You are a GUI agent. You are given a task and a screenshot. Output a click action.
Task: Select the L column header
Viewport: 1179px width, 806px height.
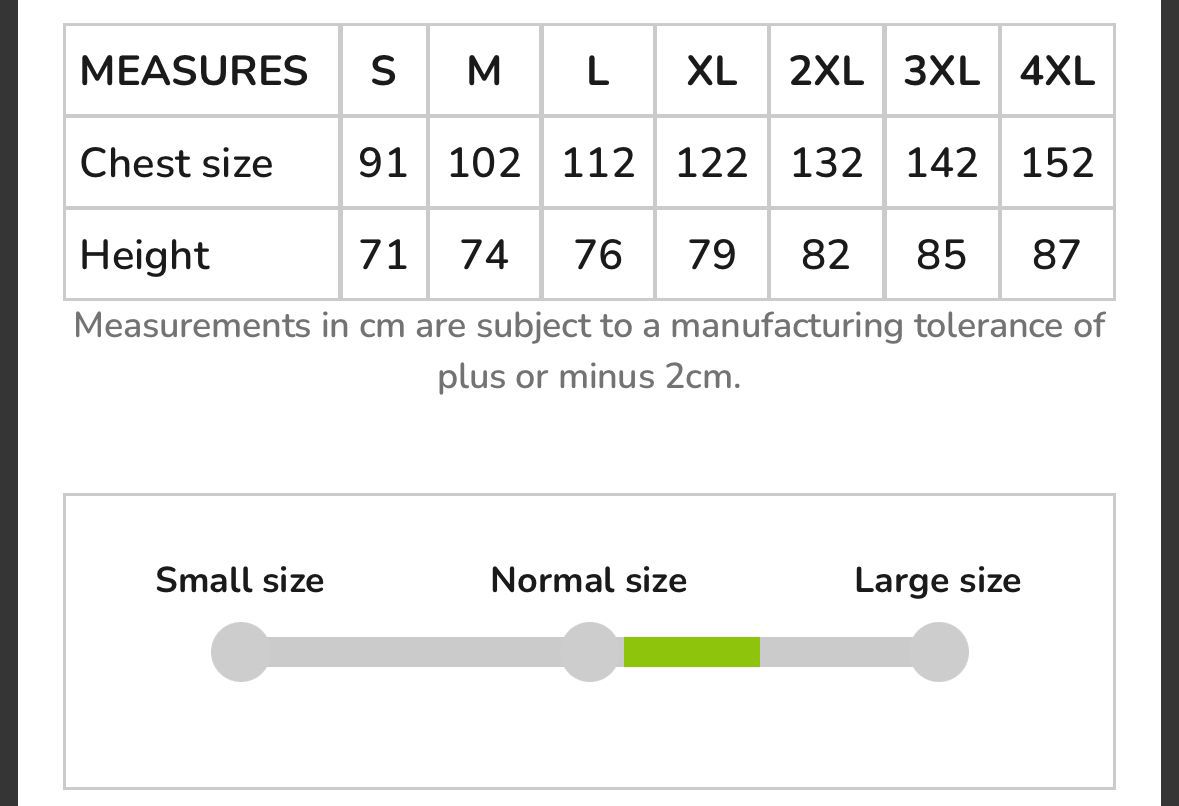599,71
